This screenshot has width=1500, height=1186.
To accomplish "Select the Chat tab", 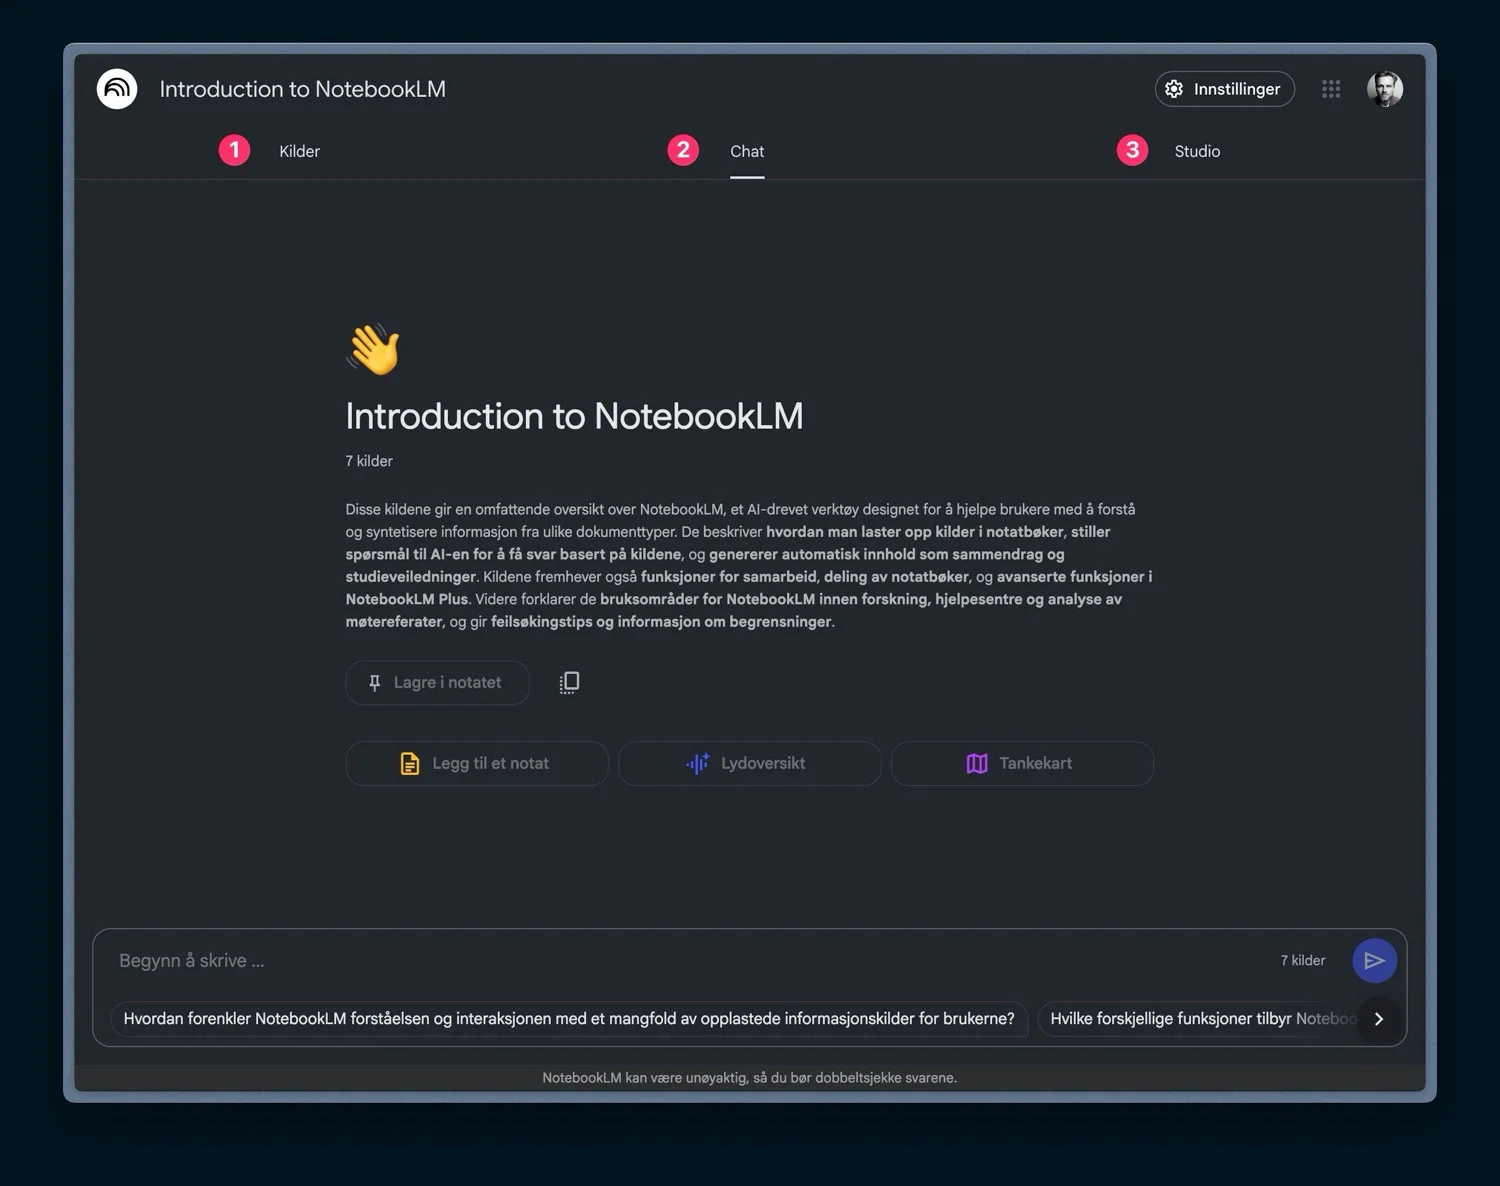I will [747, 151].
